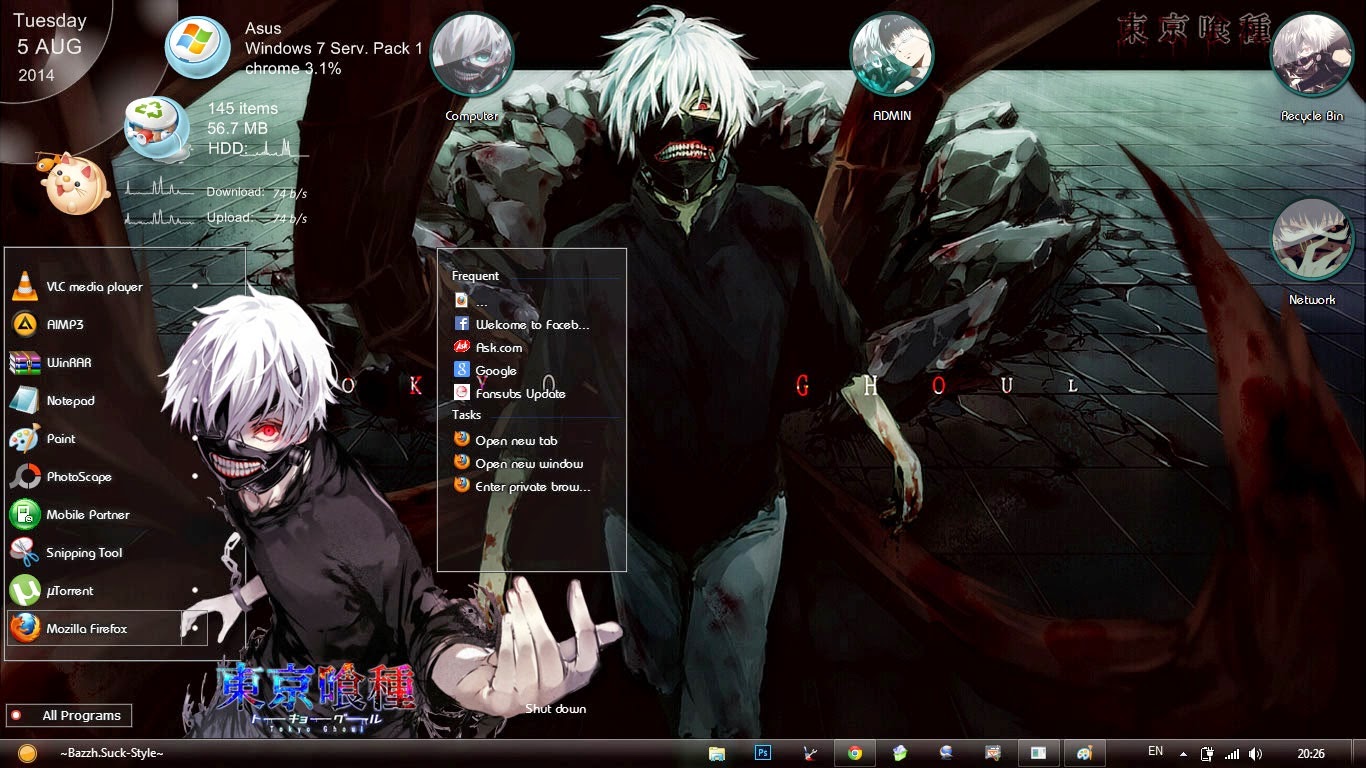The width and height of the screenshot is (1366, 768).
Task: Click the network signal tray icon
Action: pyautogui.click(x=1232, y=754)
